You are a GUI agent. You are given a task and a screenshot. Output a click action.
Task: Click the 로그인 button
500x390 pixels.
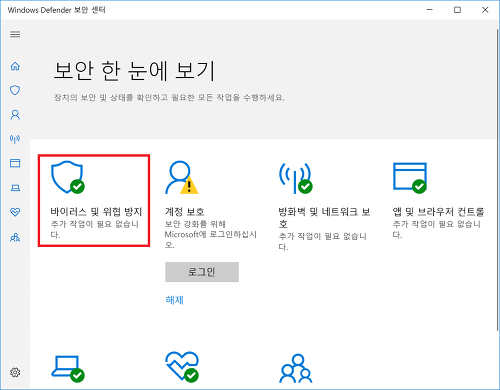point(202,272)
